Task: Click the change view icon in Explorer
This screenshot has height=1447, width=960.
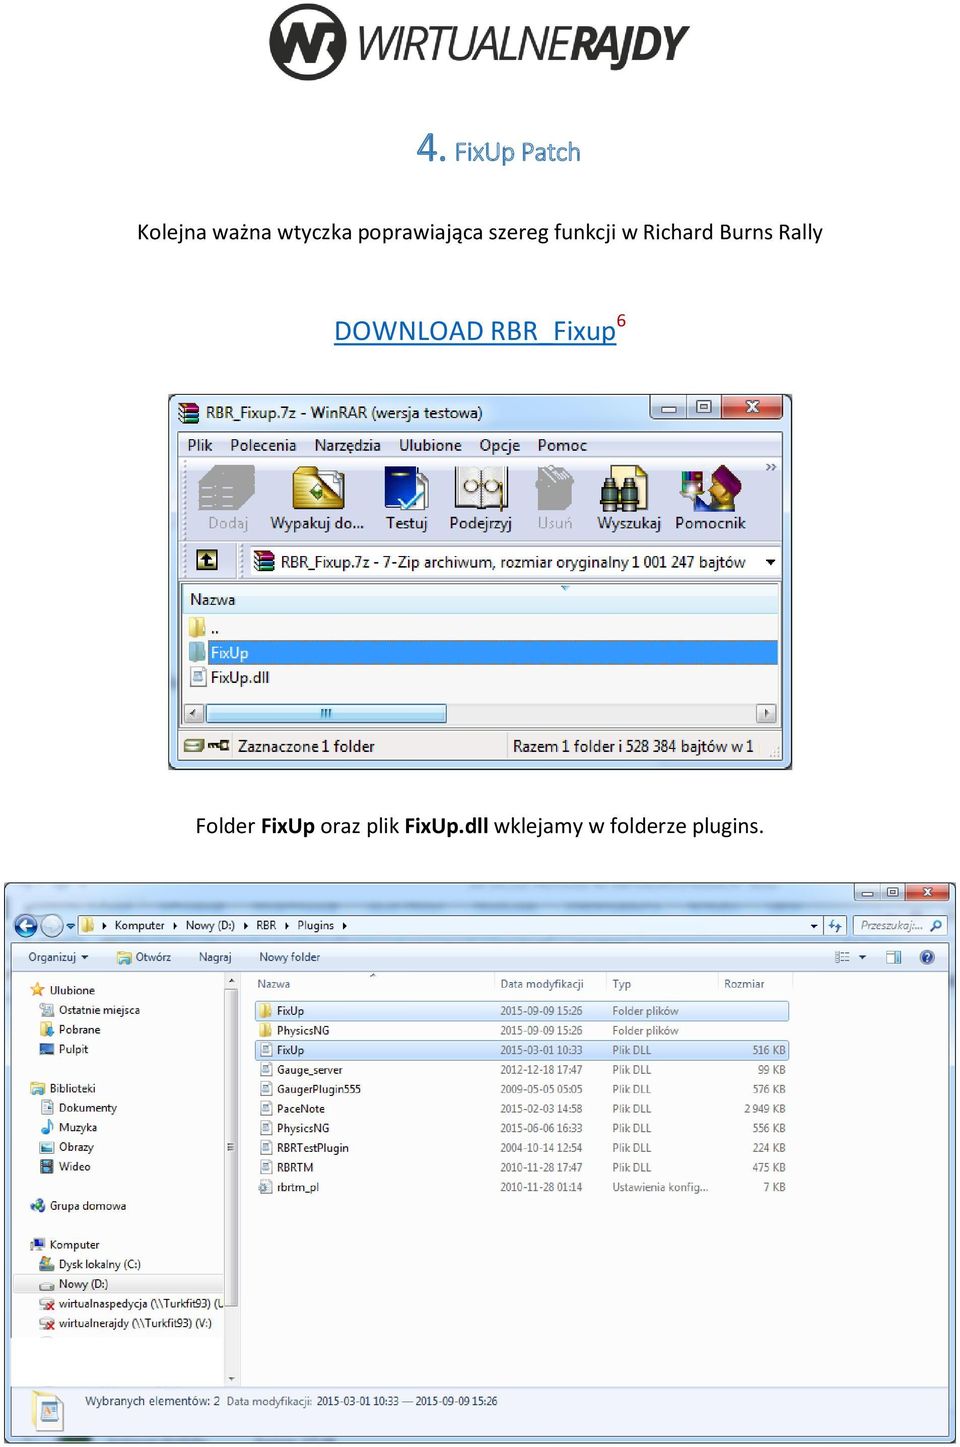Action: [x=842, y=957]
